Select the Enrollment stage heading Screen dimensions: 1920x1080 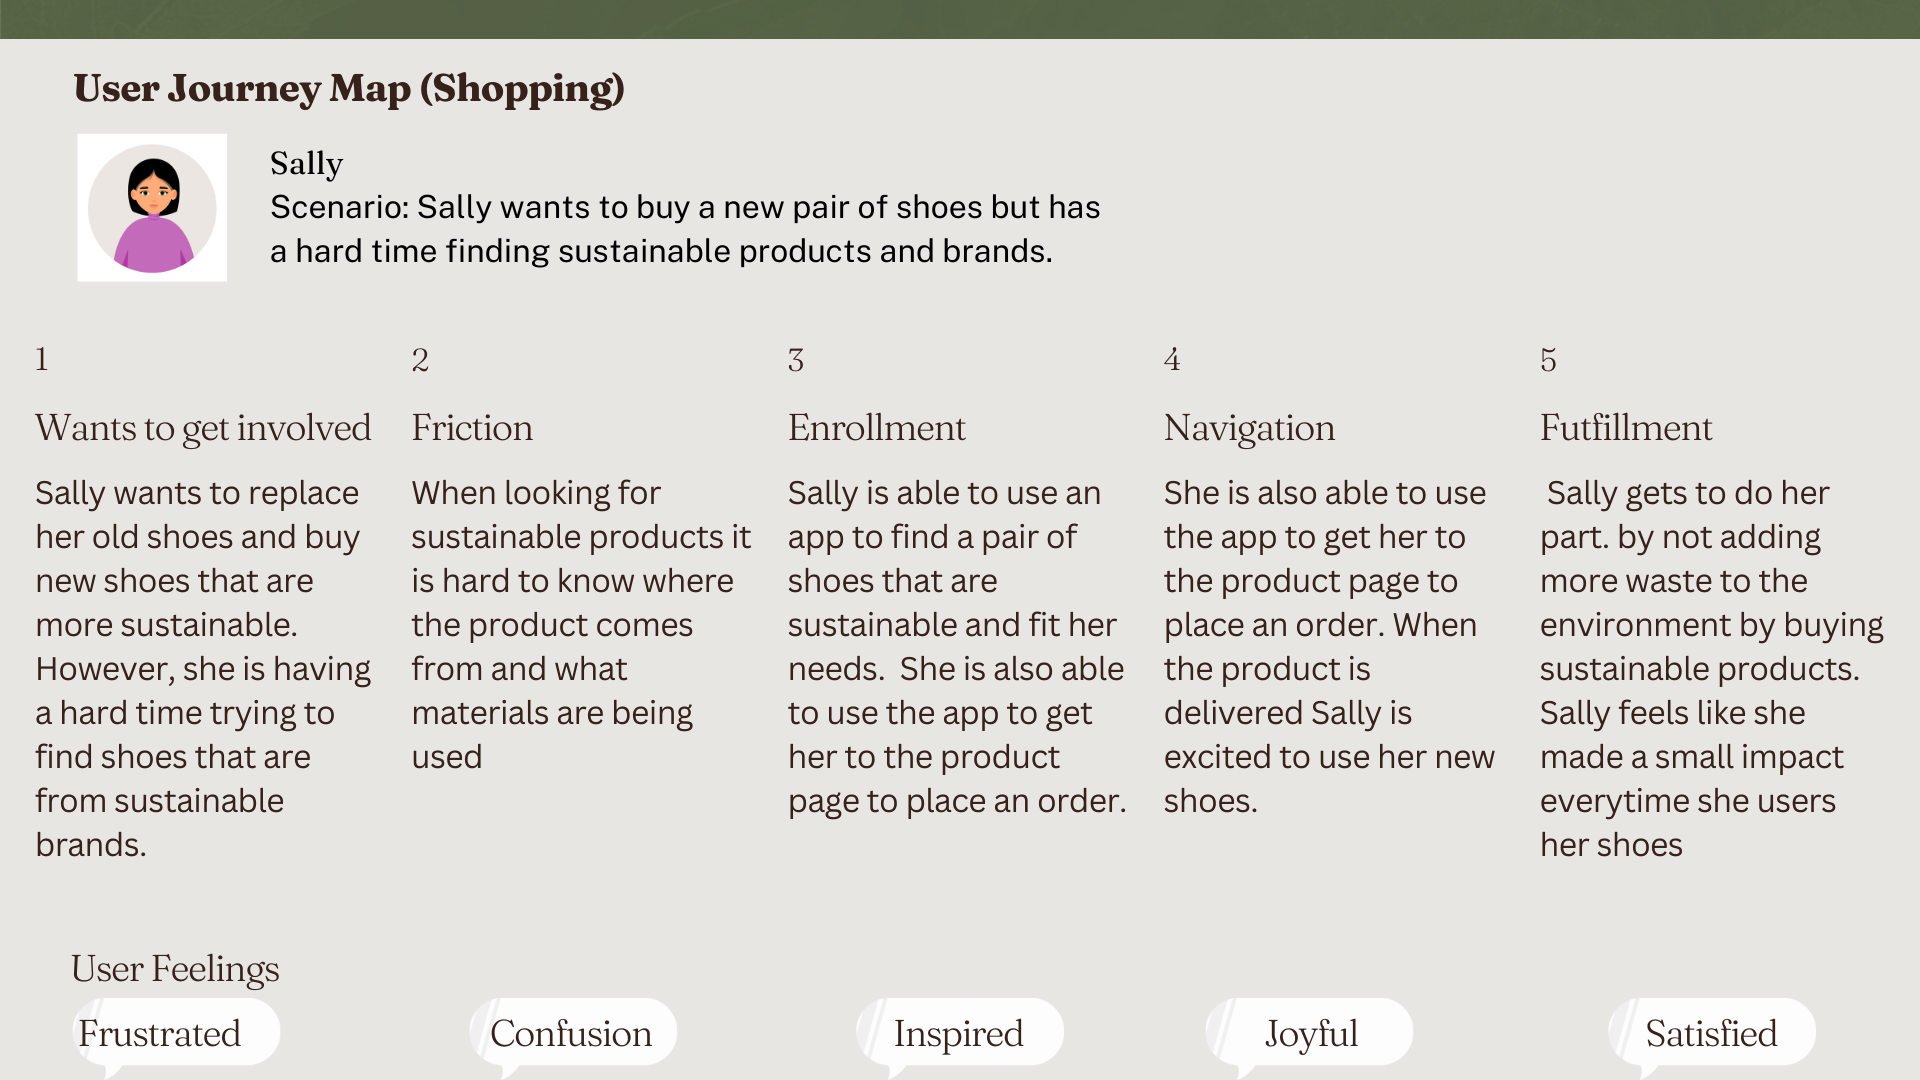[876, 428]
